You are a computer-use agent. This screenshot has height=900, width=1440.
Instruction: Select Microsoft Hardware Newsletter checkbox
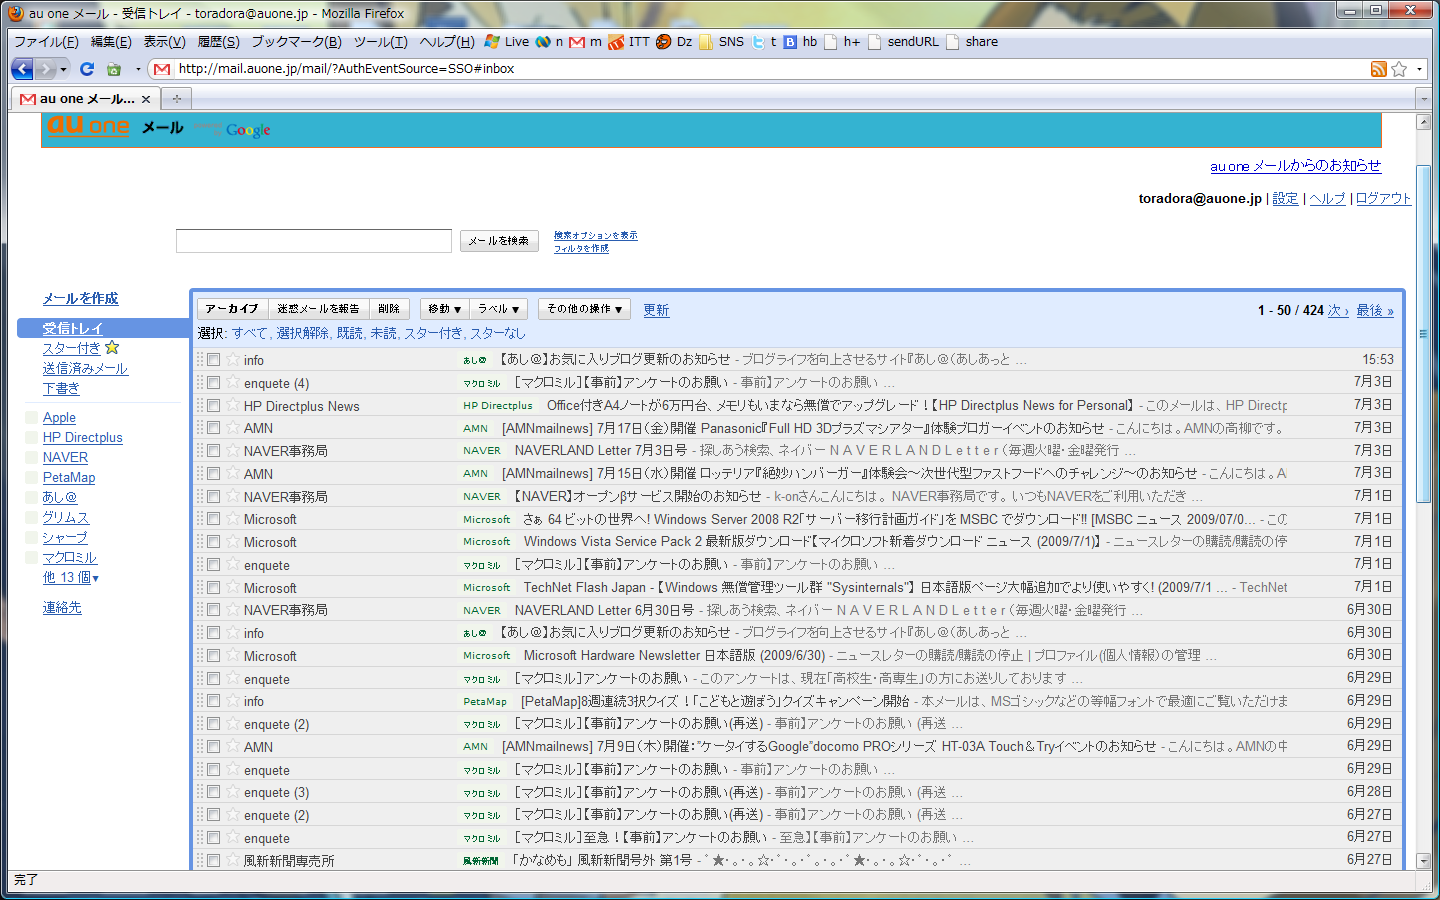pos(213,656)
